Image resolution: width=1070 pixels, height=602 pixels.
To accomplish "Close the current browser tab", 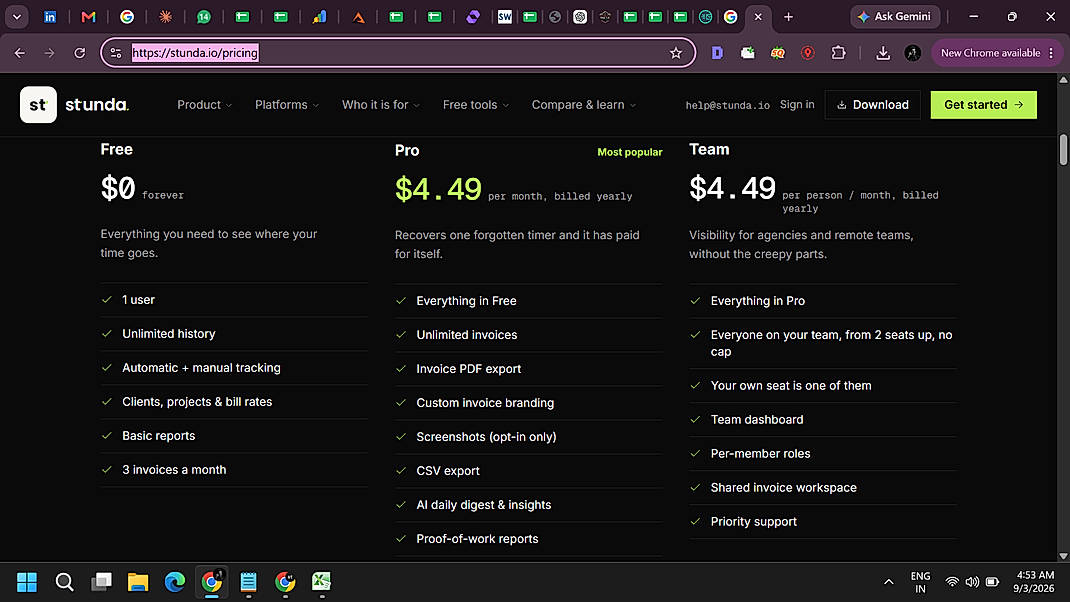I will (757, 17).
